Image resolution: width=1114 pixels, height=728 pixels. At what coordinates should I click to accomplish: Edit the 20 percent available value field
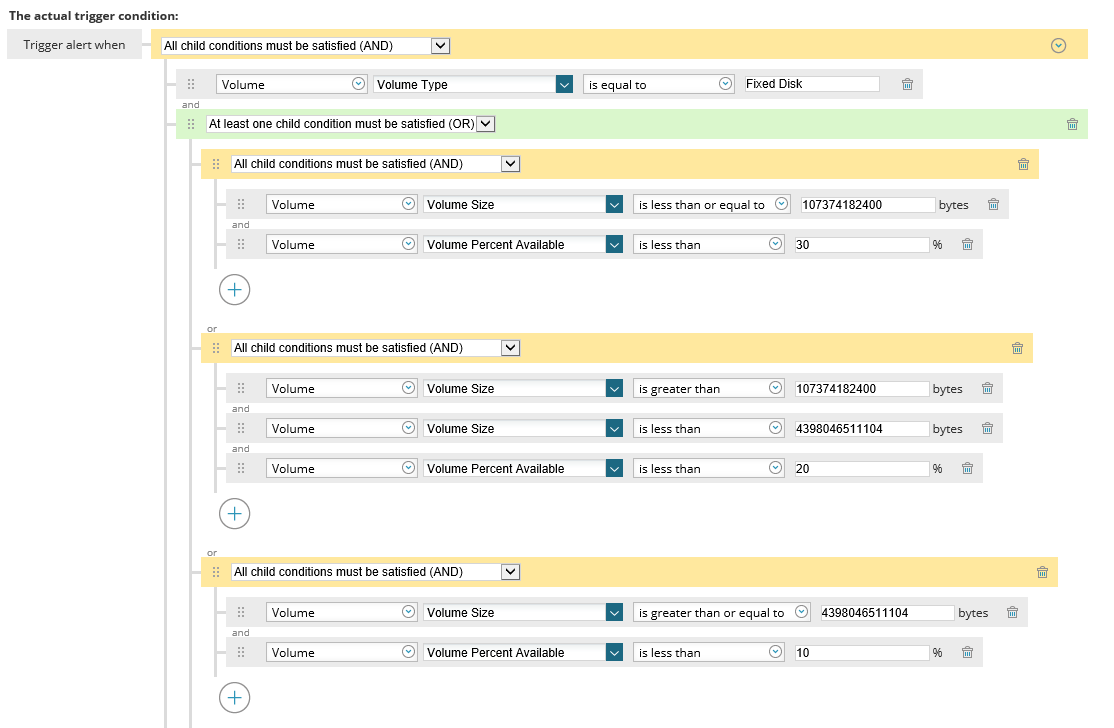pyautogui.click(x=862, y=468)
